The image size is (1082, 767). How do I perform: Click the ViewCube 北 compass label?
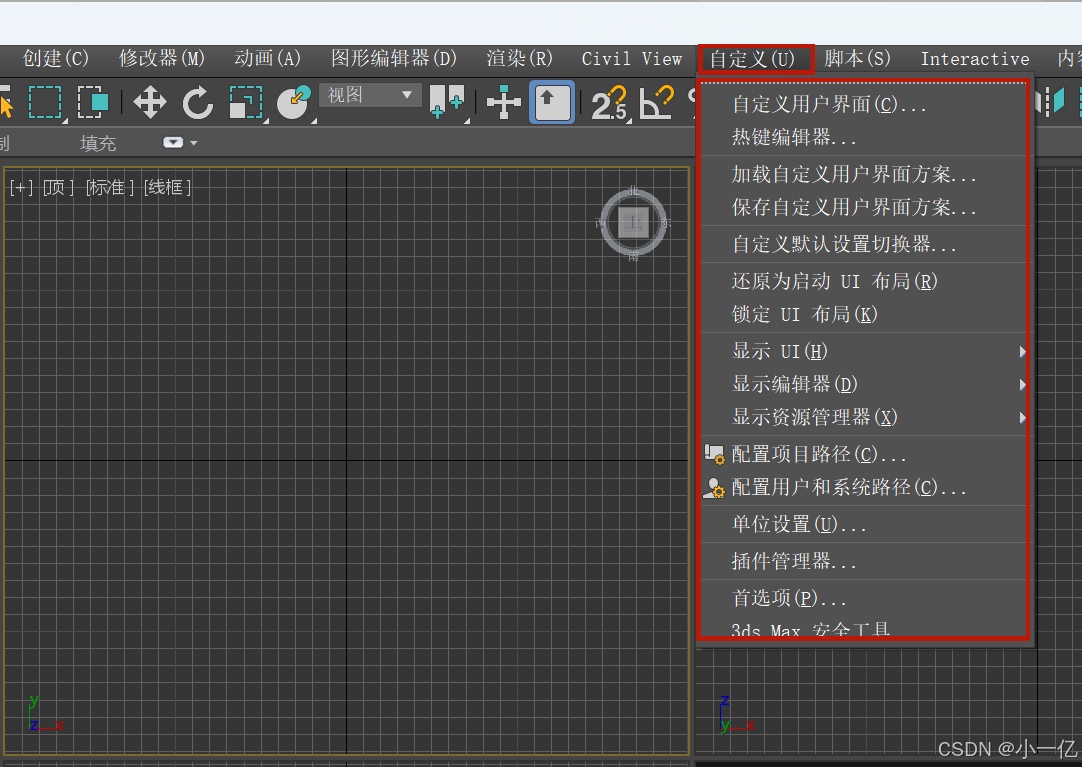[x=633, y=190]
